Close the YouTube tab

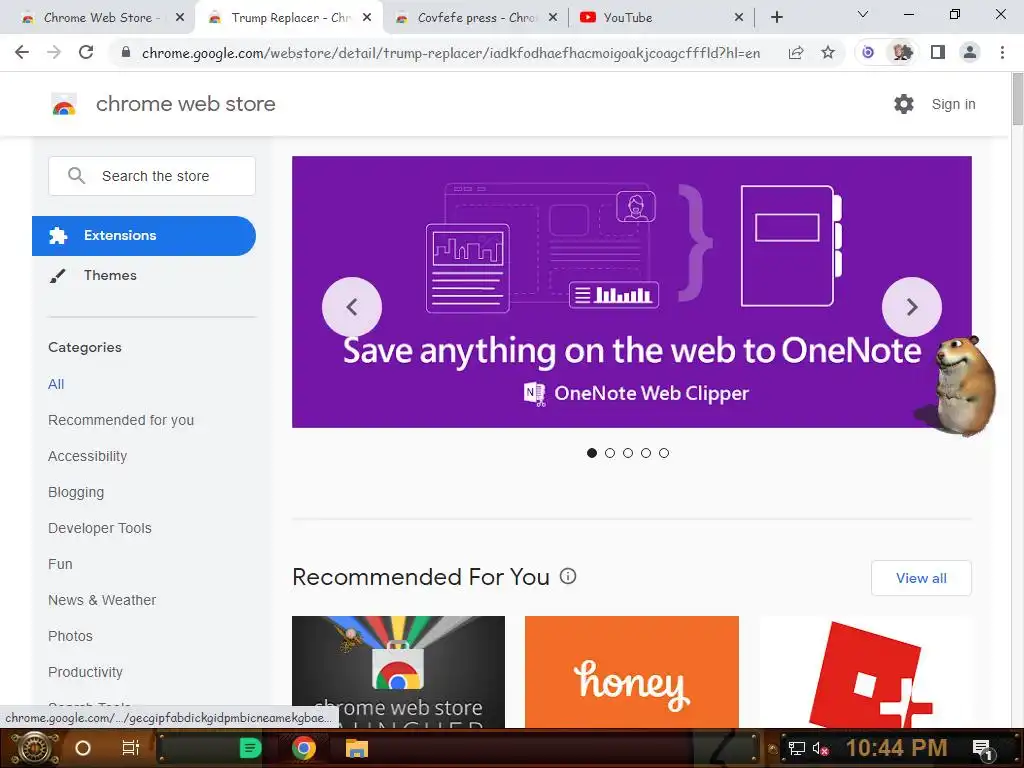click(x=739, y=18)
